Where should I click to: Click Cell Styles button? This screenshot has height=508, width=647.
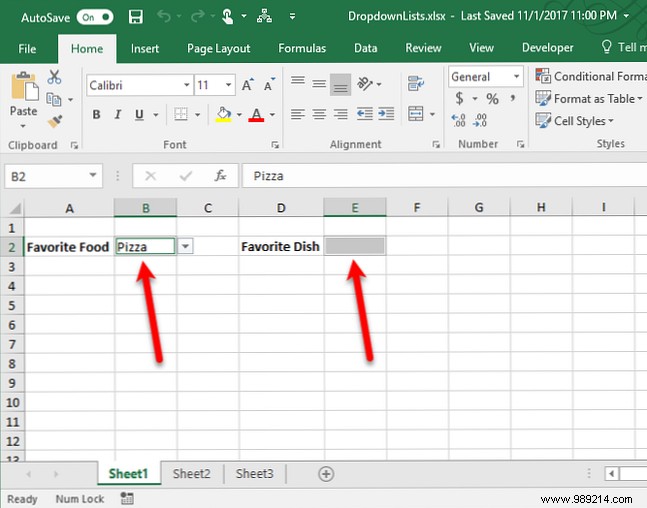(574, 121)
